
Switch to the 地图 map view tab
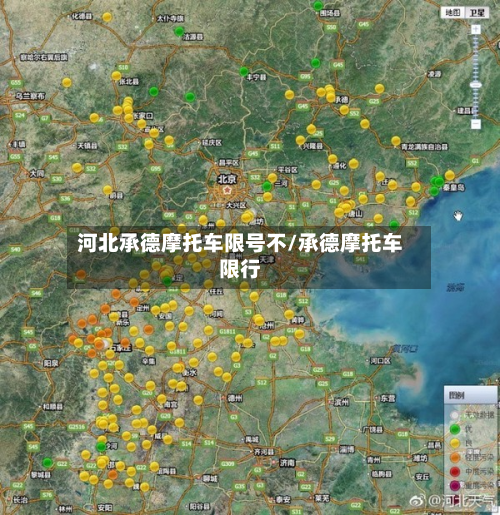pos(453,13)
